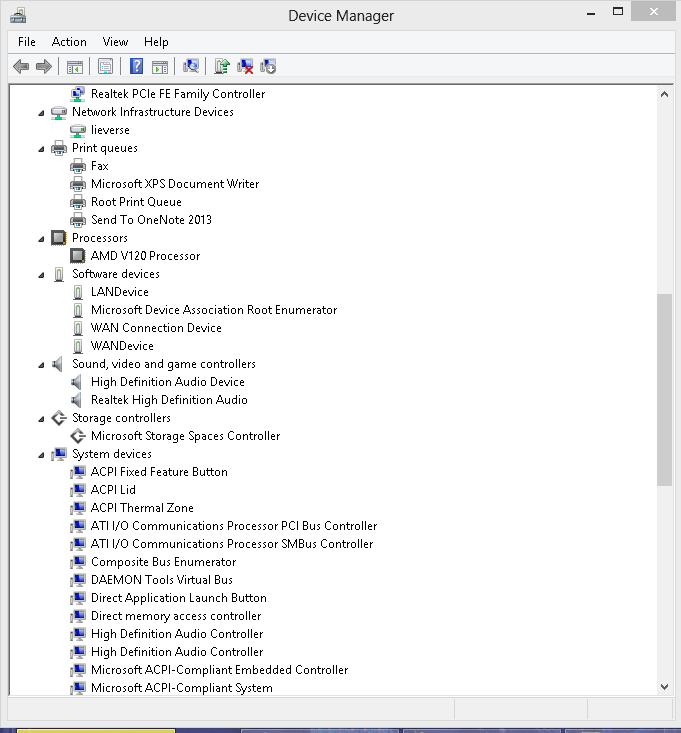Open the Properties toolbar icon
This screenshot has height=733, width=681.
106,66
